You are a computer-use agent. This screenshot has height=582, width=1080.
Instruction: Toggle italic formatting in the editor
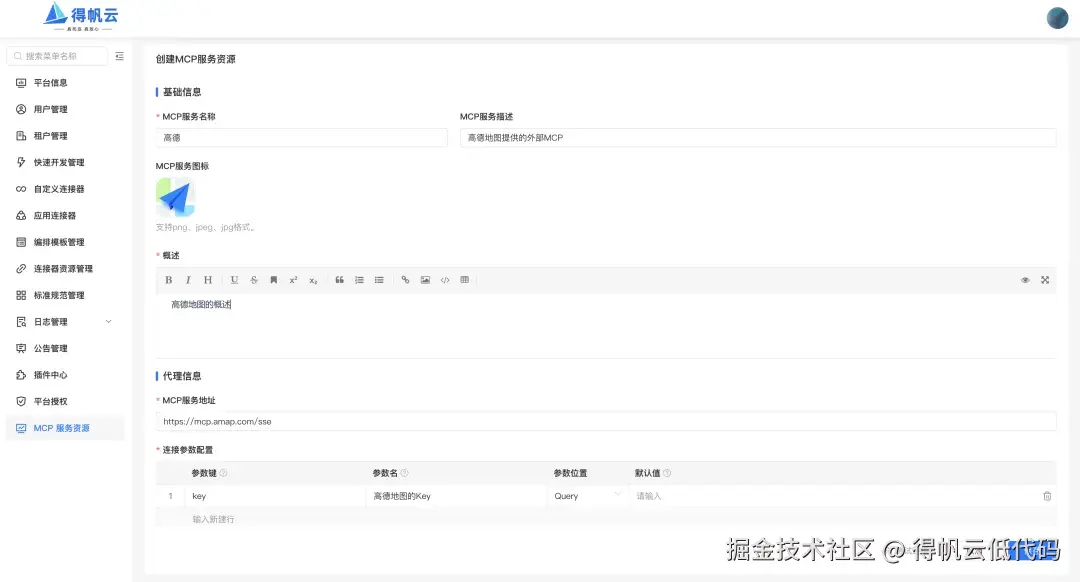(188, 280)
